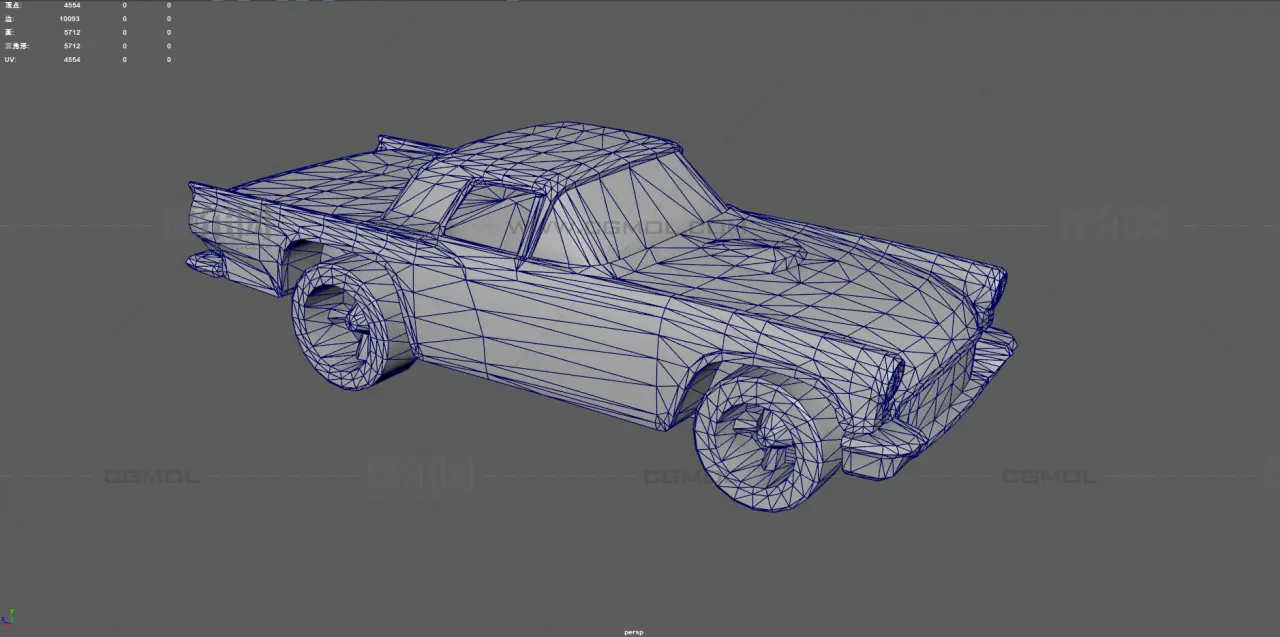The image size is (1280, 637).
Task: Click the 5712 value in the 三角形 row
Action: pos(72,46)
